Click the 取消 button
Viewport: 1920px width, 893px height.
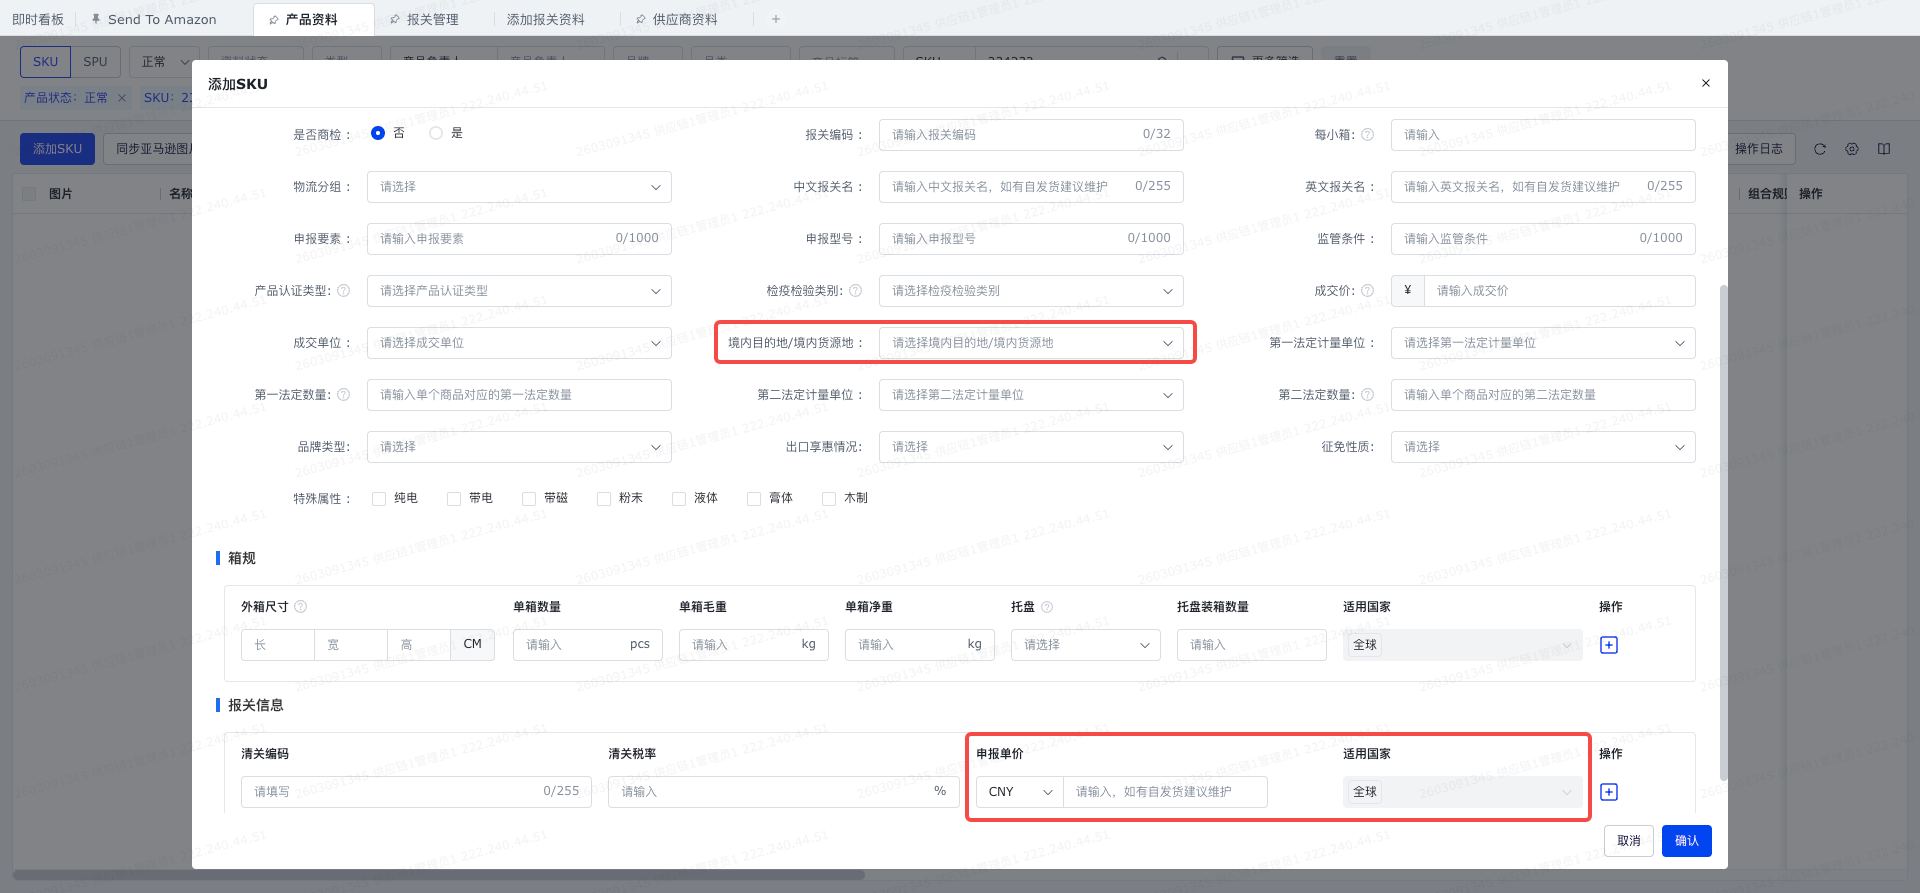(1629, 841)
